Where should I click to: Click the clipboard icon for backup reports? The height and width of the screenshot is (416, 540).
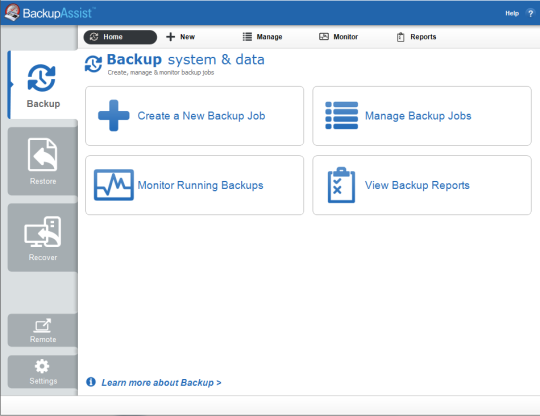(341, 185)
